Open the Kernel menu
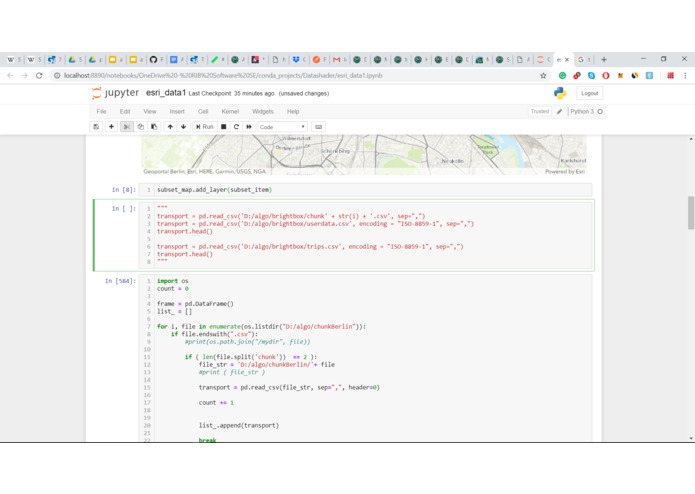Viewport: 695px width, 494px height. coord(230,112)
